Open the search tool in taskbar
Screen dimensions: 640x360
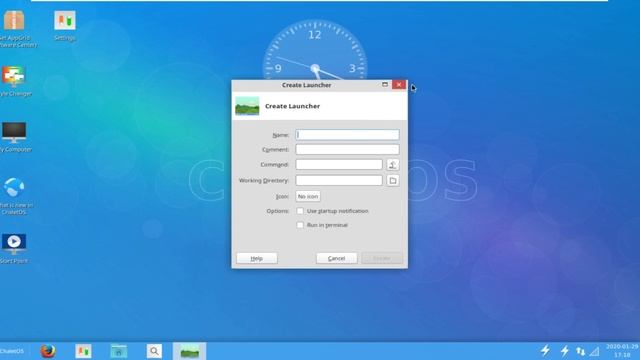[x=154, y=351]
